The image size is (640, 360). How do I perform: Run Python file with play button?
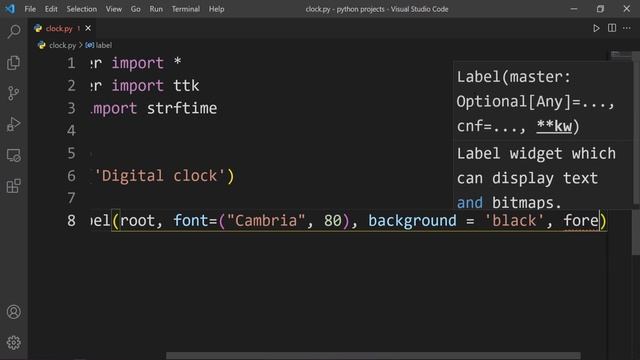pyautogui.click(x=596, y=28)
